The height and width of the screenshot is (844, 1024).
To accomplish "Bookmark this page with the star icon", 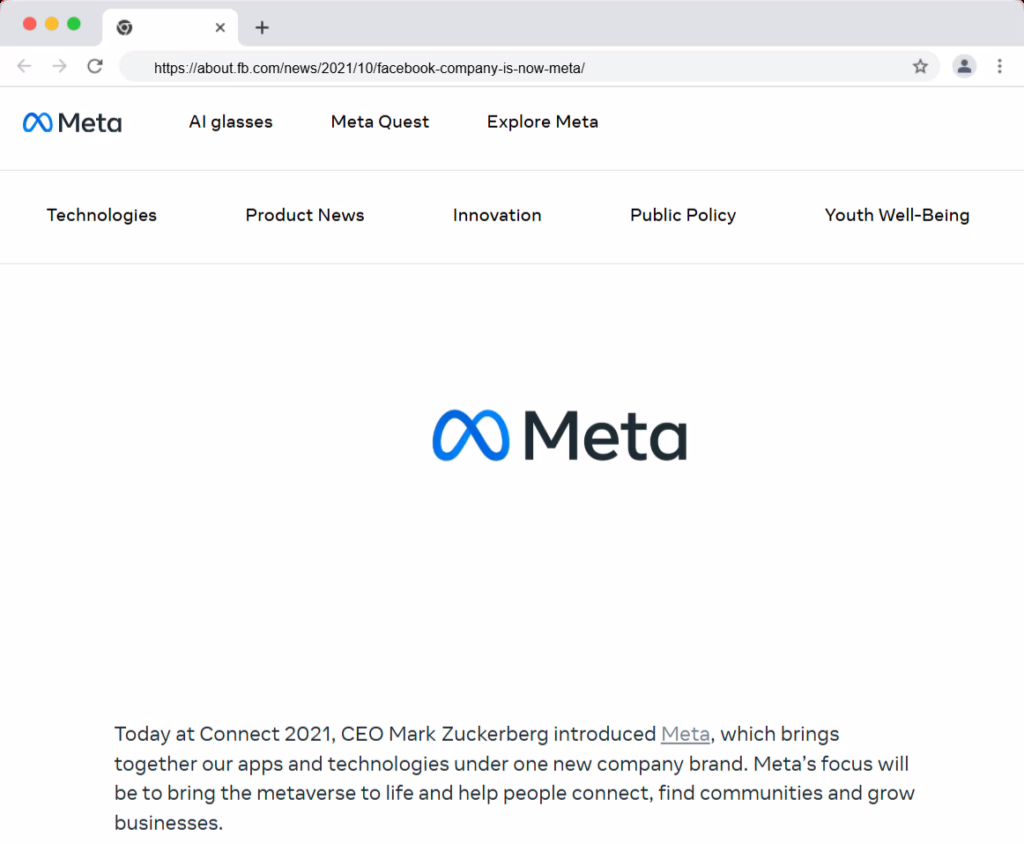I will tap(920, 66).
